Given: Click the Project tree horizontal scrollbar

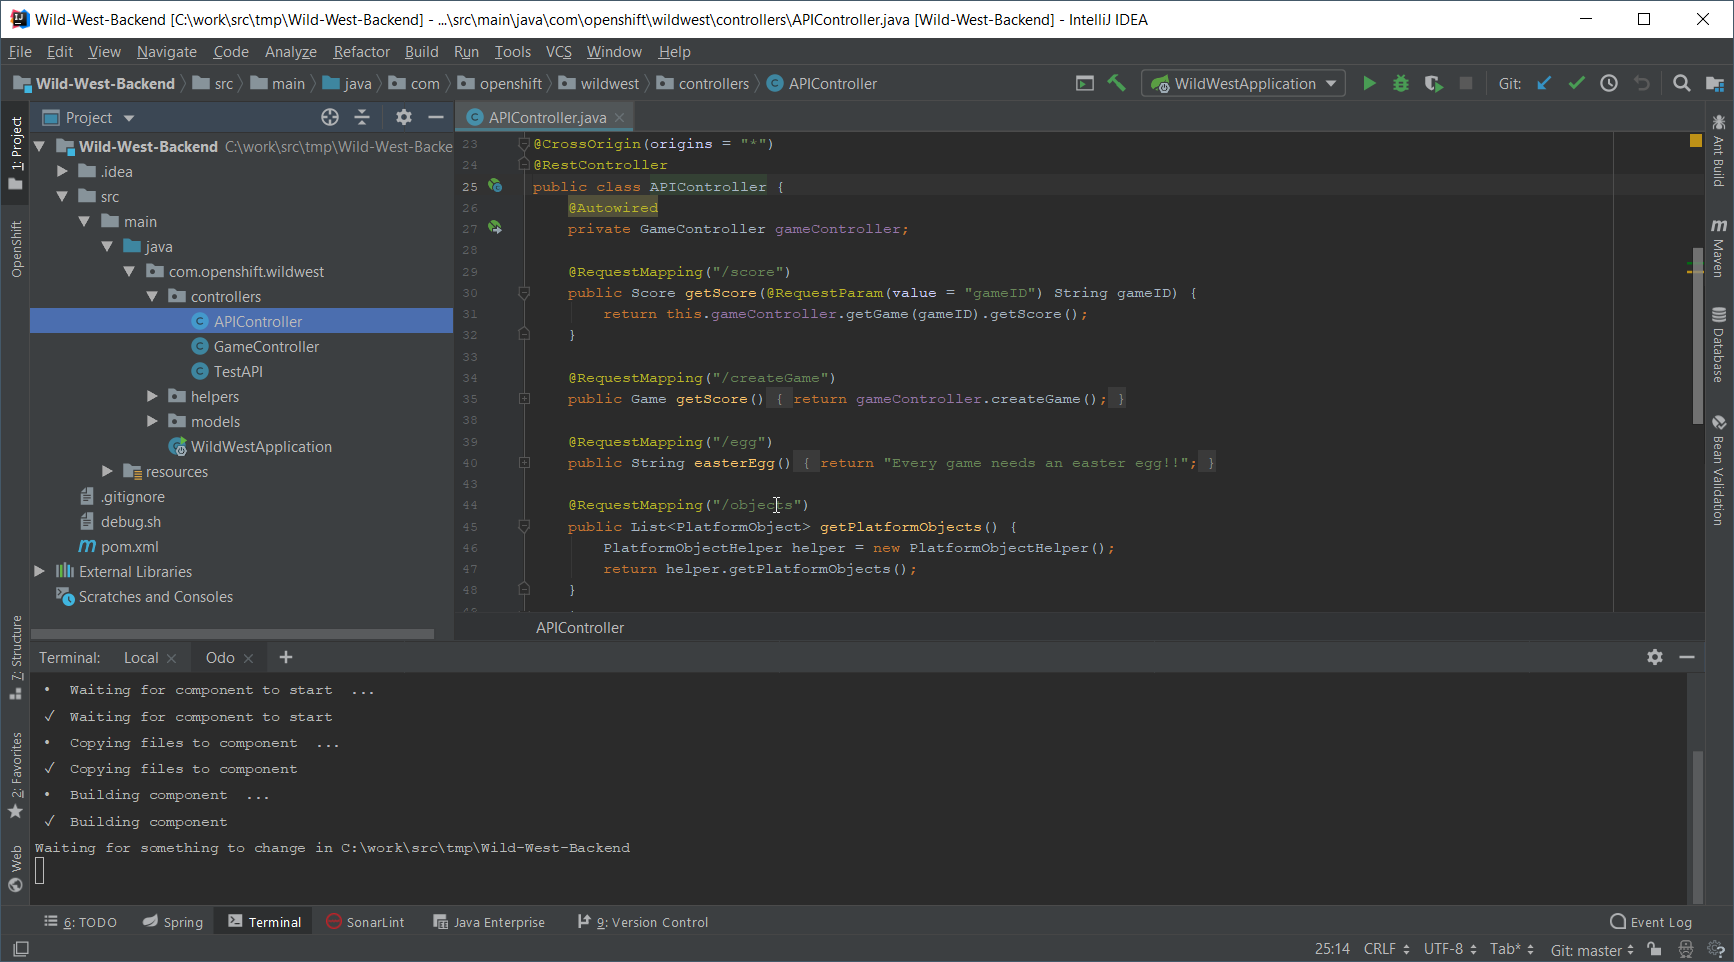Looking at the screenshot, I should click(232, 634).
